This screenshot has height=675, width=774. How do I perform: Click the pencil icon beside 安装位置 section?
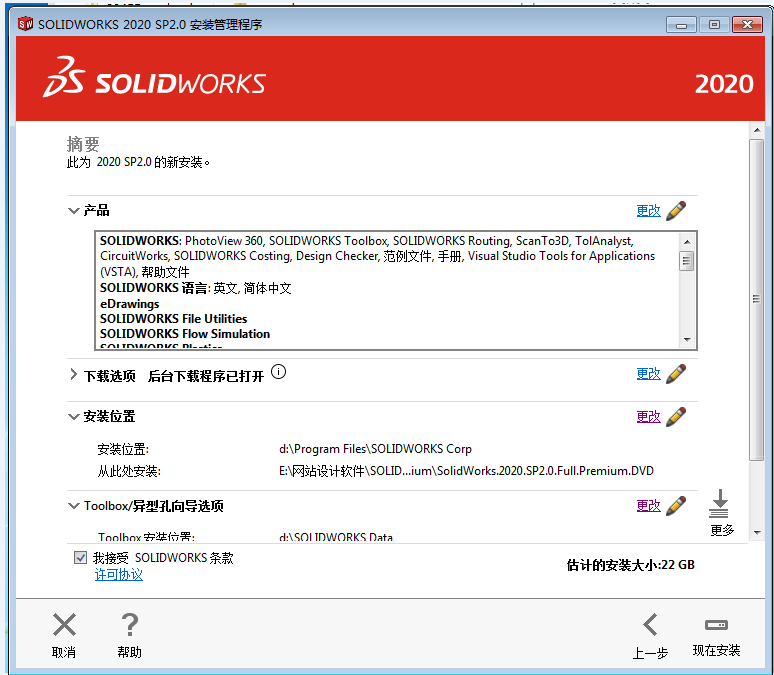point(676,417)
